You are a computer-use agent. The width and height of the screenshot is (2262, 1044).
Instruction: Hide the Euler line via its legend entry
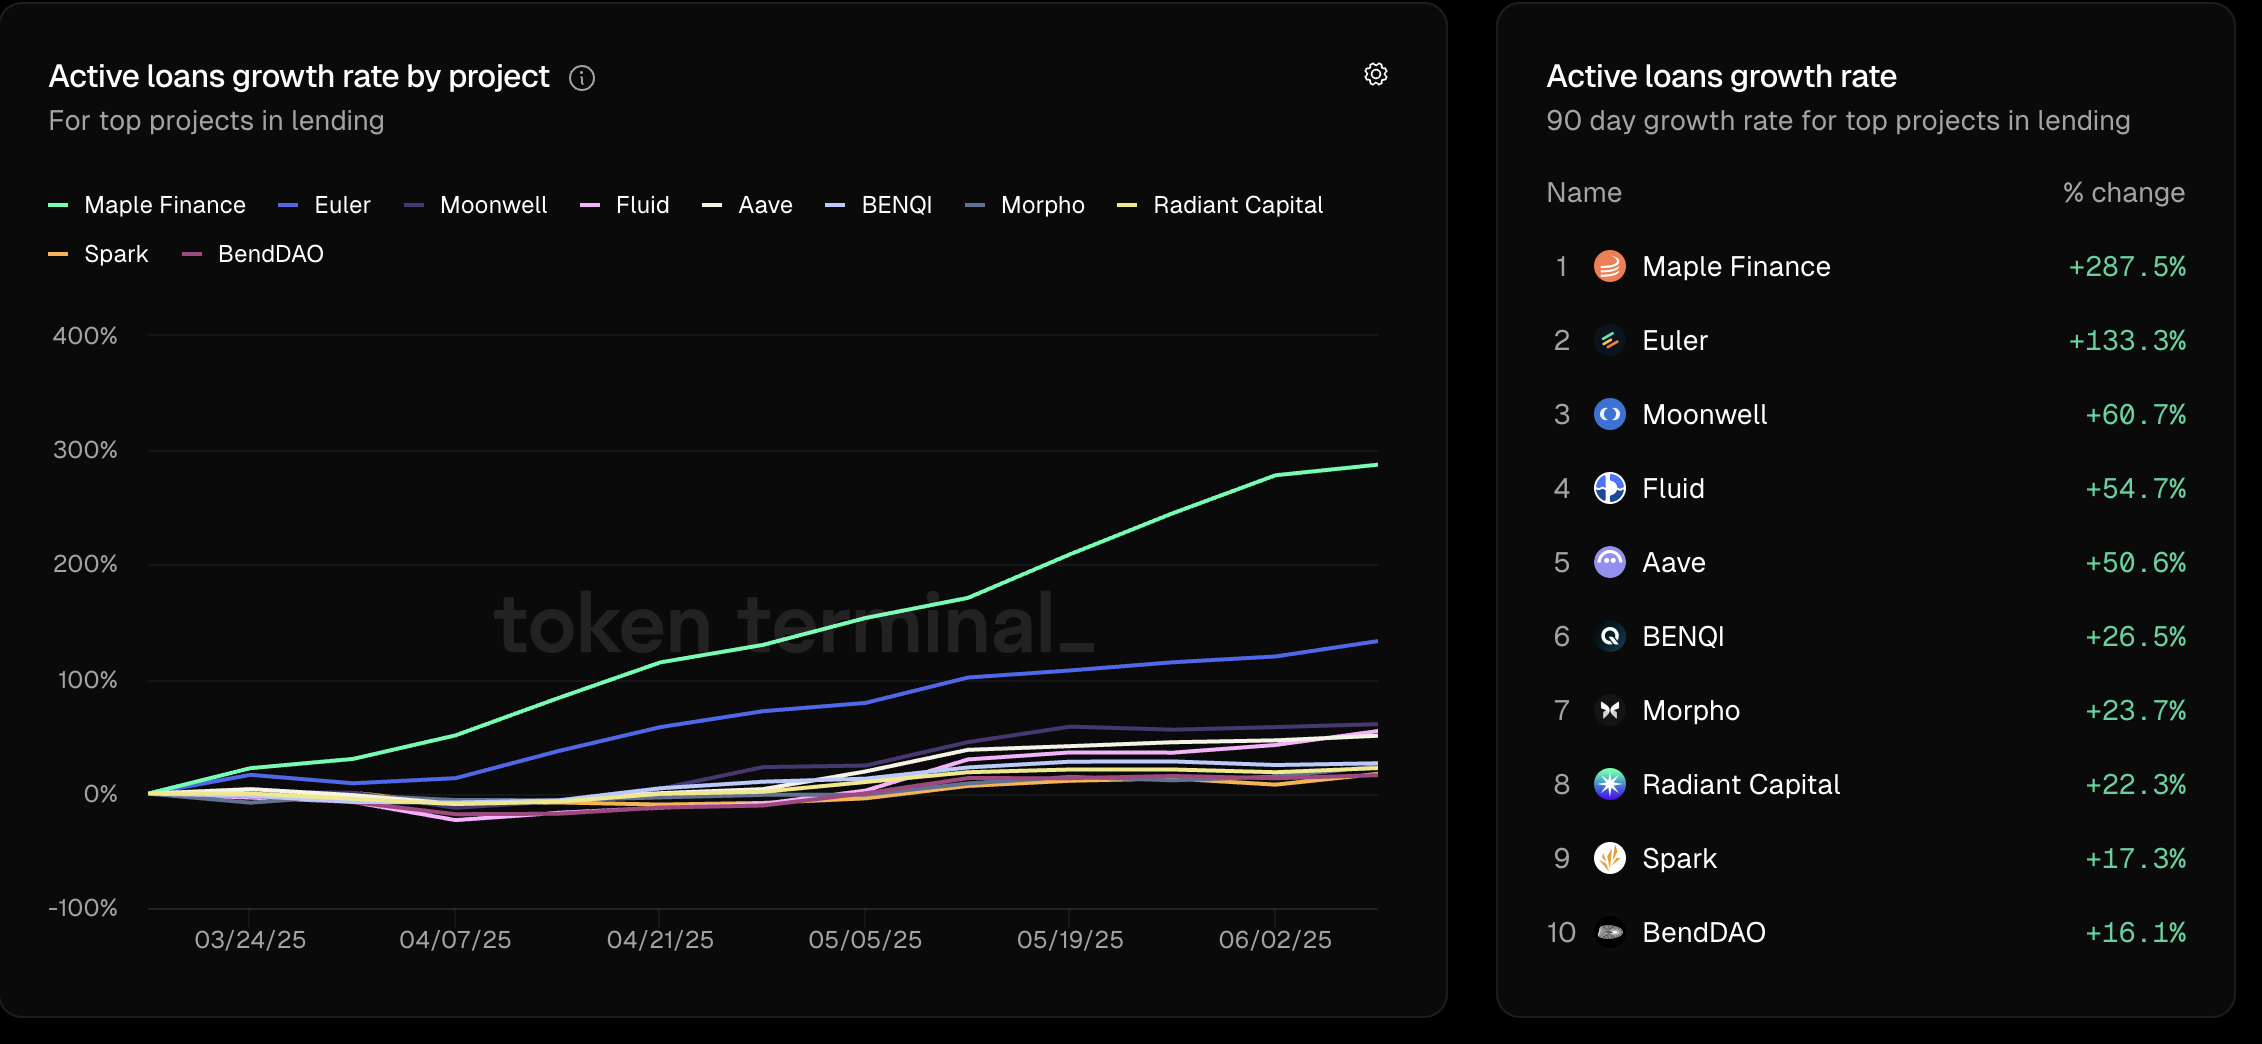tap(341, 204)
